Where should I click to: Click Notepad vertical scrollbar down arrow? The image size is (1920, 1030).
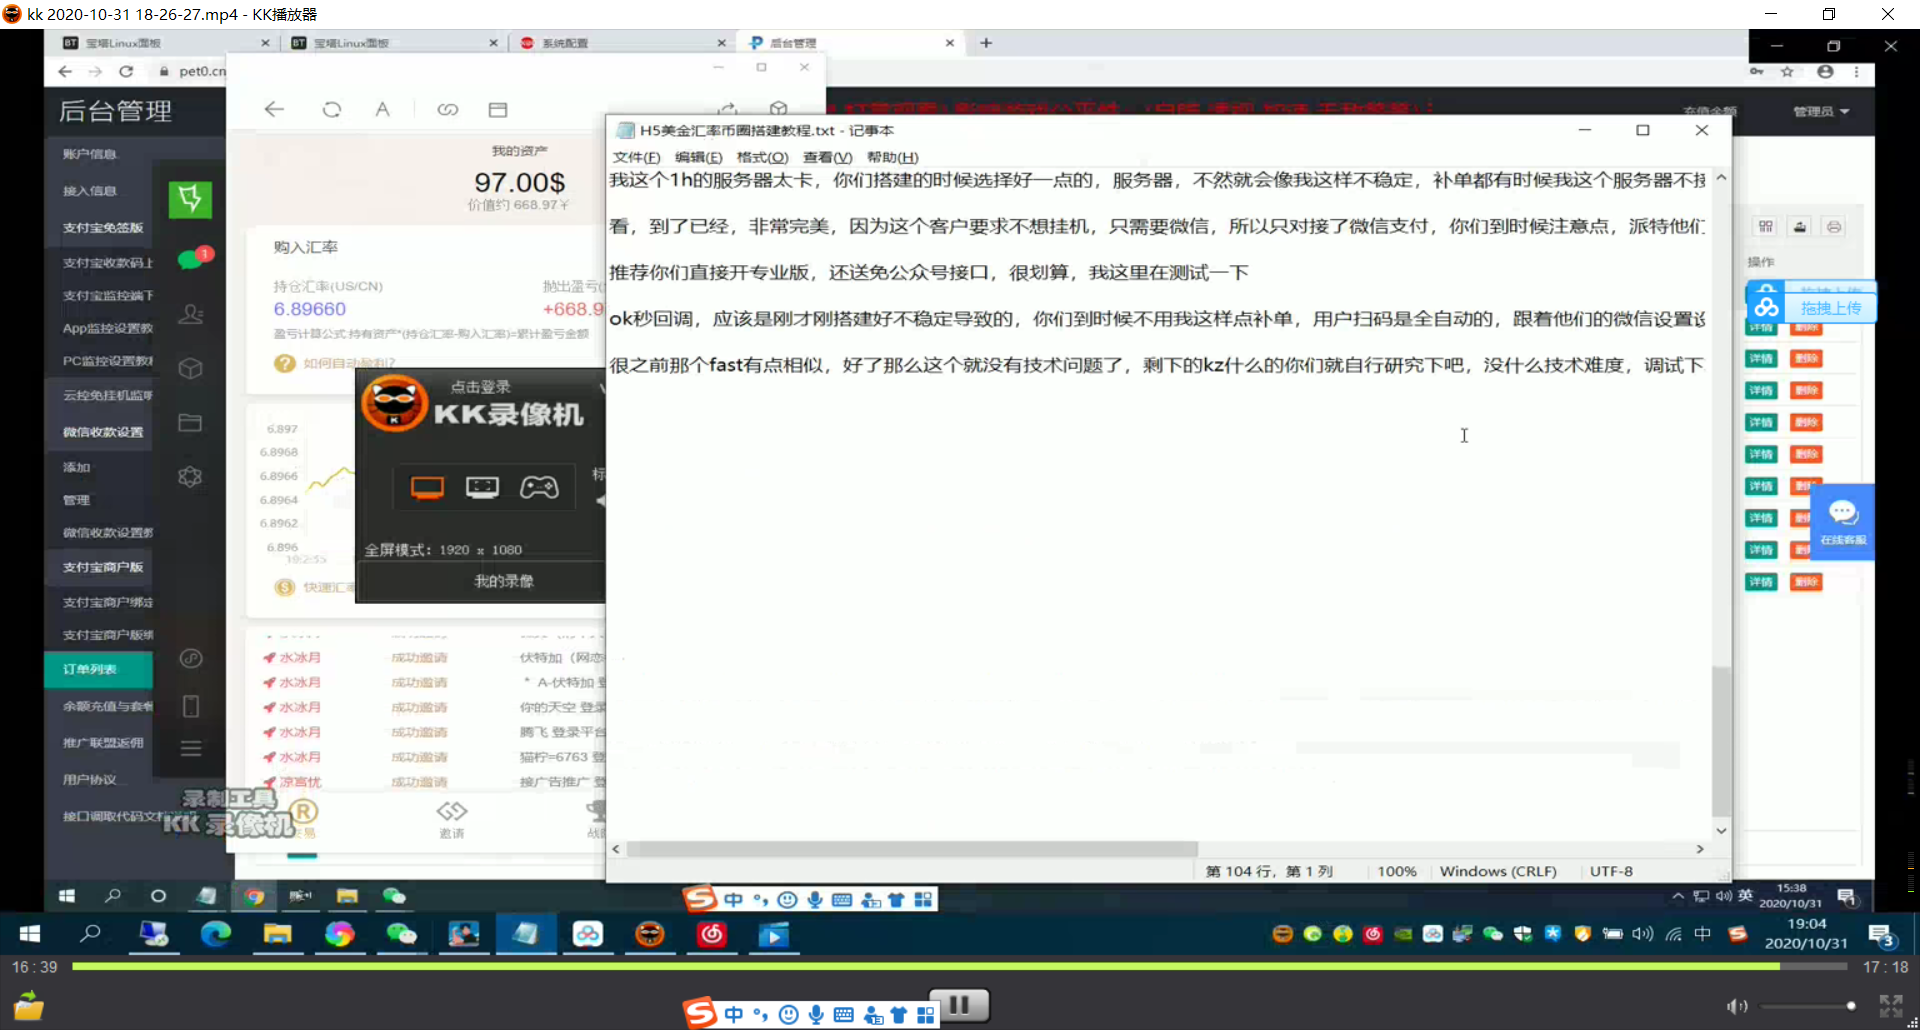1721,830
